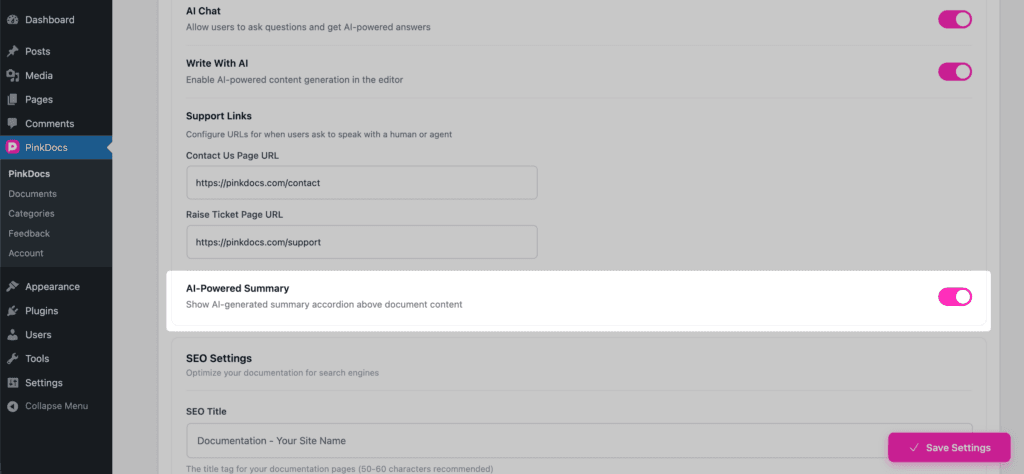Click the Tools wrench icon
1024x474 pixels.
pyautogui.click(x=12, y=358)
